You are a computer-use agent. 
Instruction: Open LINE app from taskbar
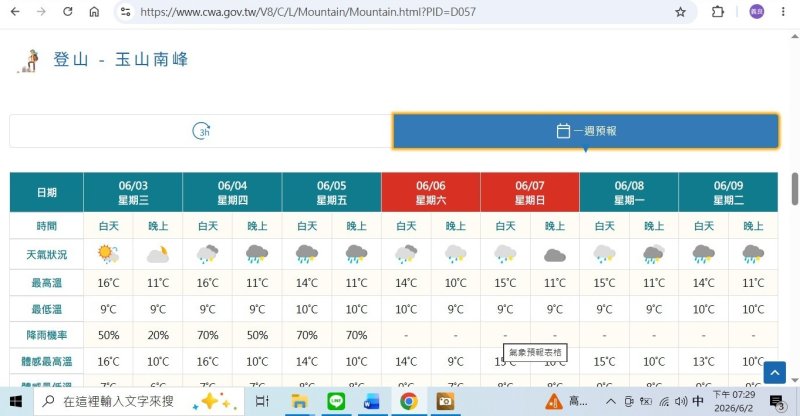coord(336,402)
